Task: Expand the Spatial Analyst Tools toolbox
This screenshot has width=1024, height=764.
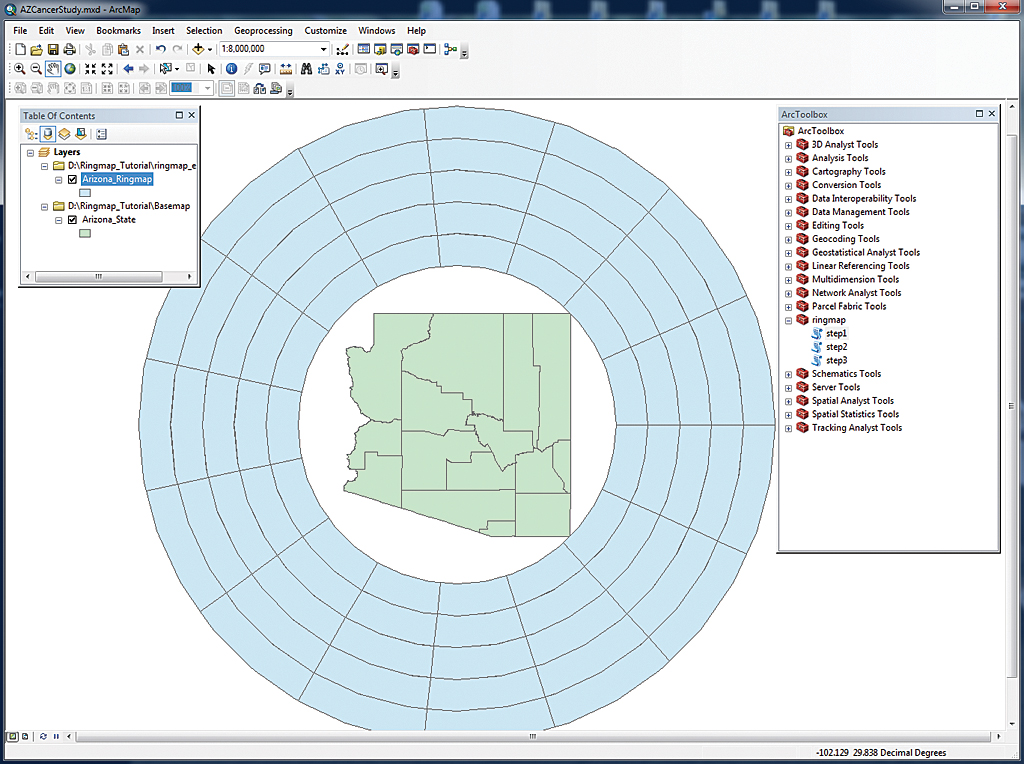Action: click(788, 401)
